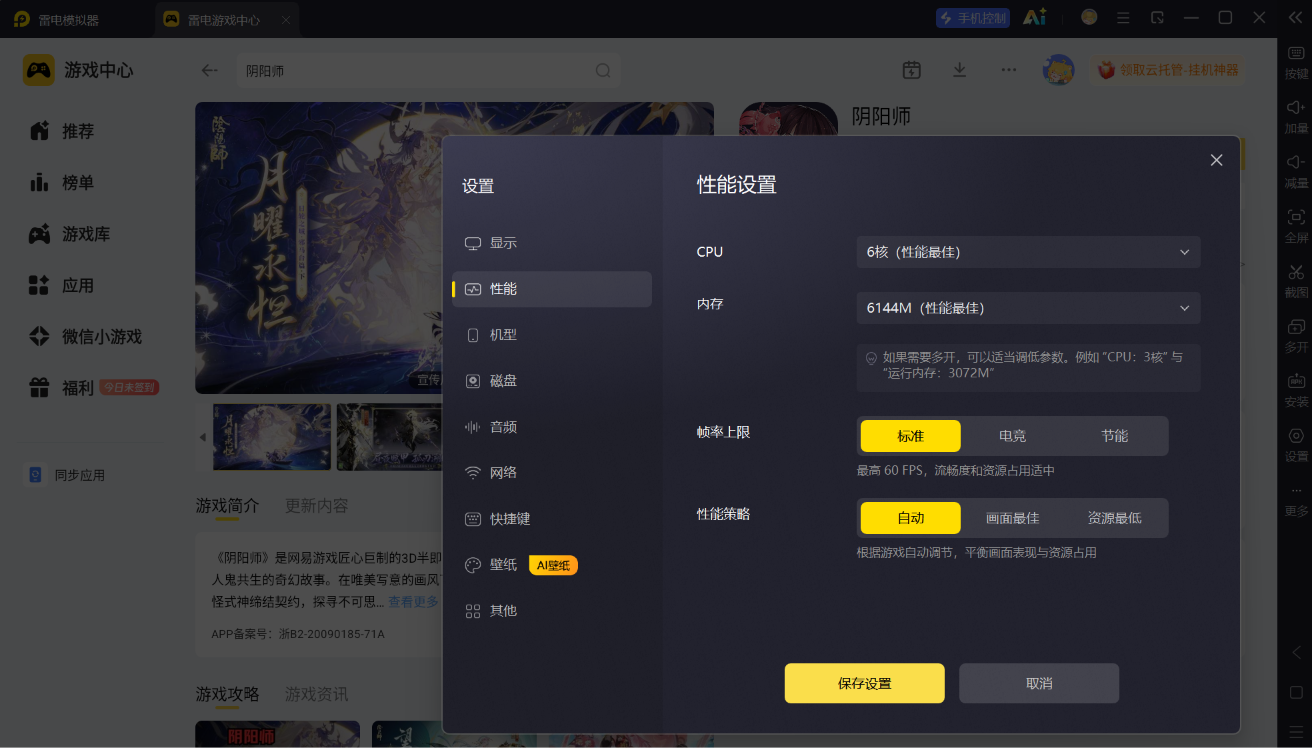Set performance strategy to 画面最佳
1312x748 pixels.
coord(1012,518)
